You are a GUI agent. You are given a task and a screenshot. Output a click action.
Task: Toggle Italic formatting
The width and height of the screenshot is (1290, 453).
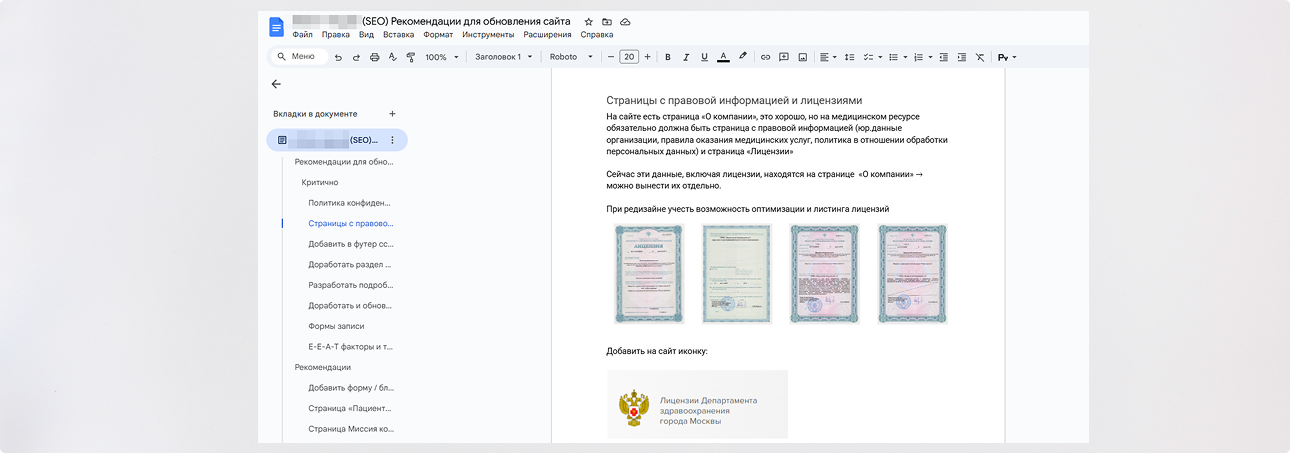686,57
